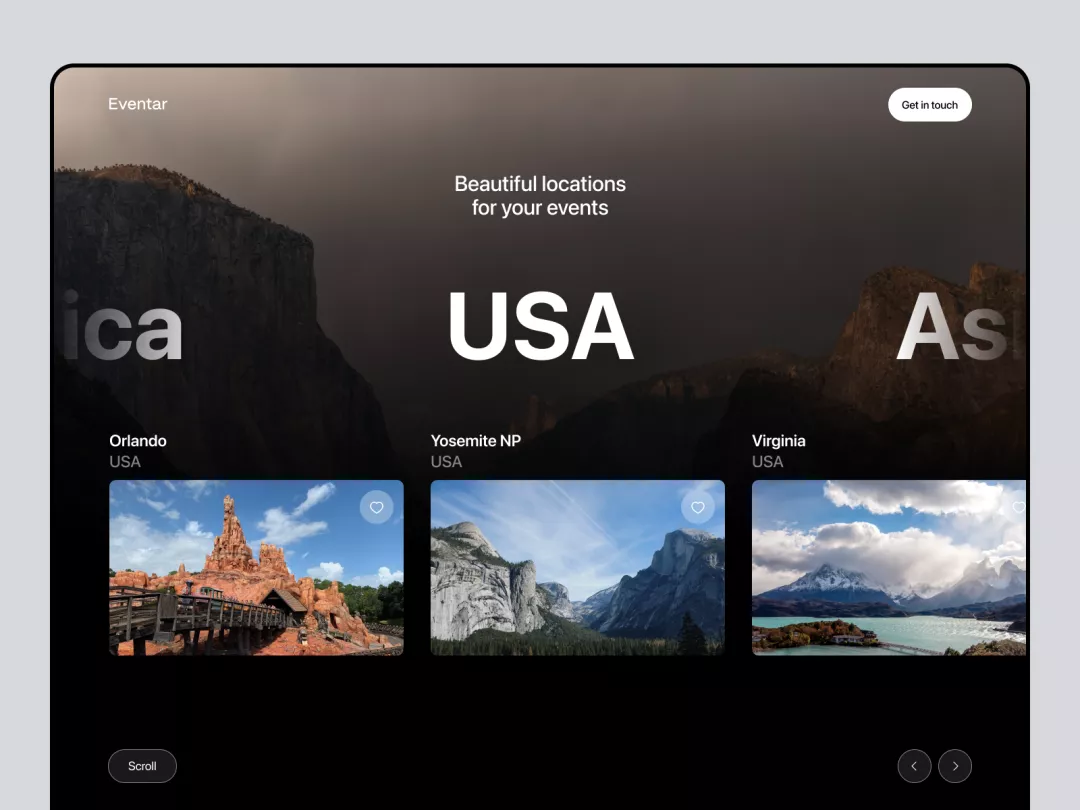
Task: Open the Yosemite NP cliffs thumbnail
Action: (x=577, y=568)
